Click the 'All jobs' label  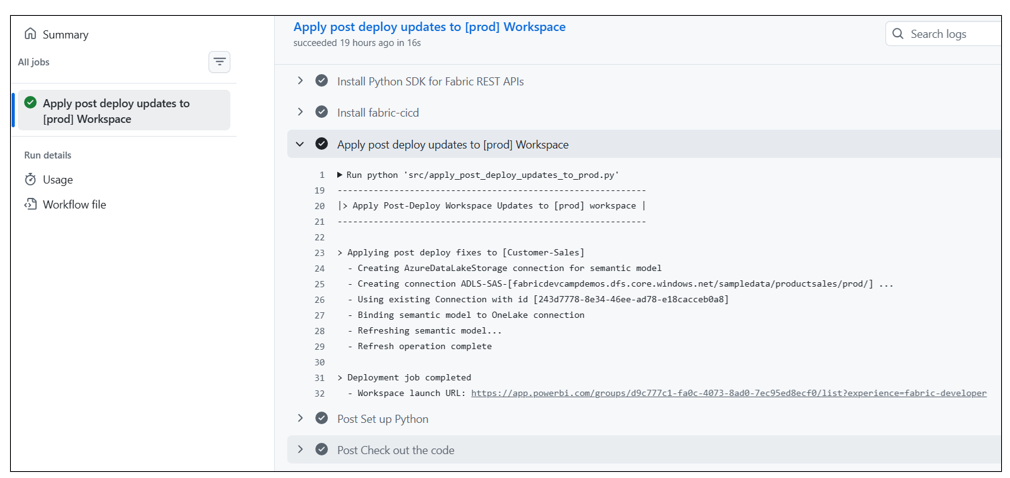coord(33,62)
